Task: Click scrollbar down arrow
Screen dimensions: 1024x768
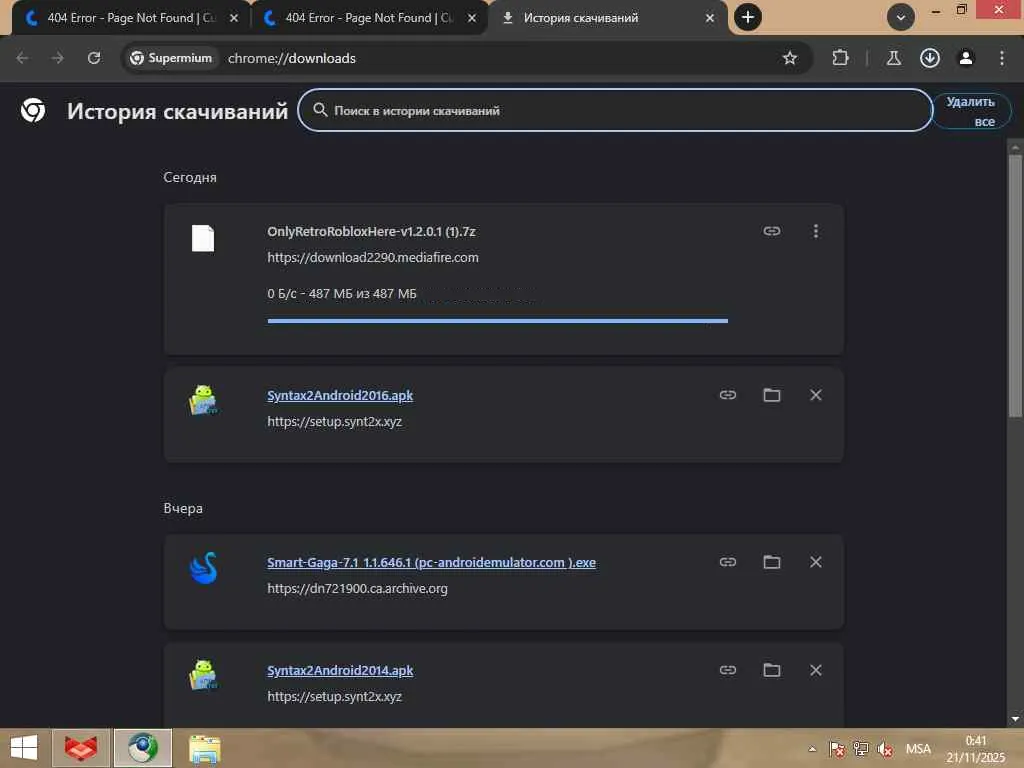Action: pyautogui.click(x=1015, y=719)
